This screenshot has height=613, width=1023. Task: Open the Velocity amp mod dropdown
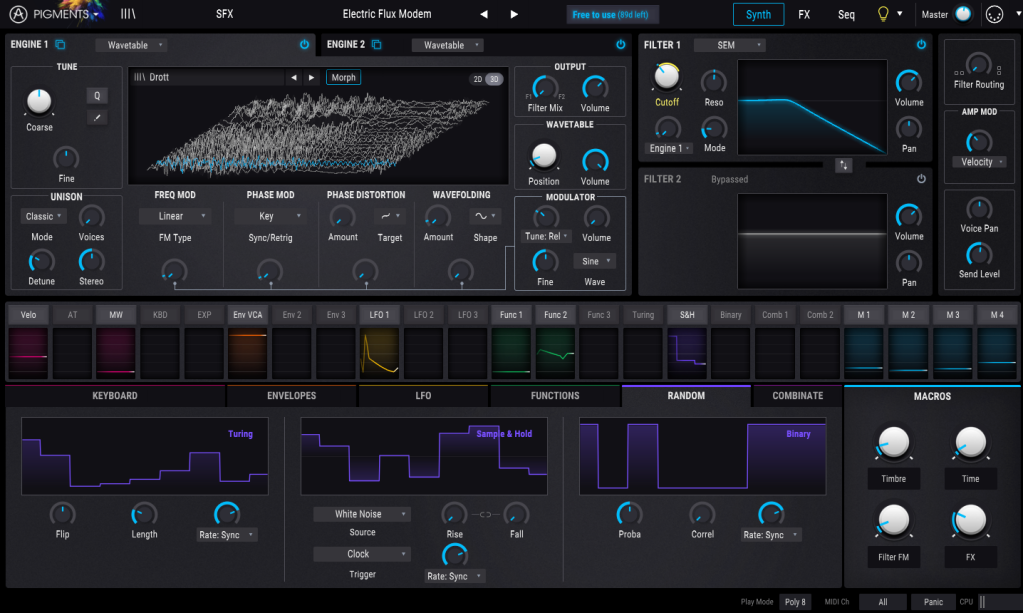coord(980,162)
